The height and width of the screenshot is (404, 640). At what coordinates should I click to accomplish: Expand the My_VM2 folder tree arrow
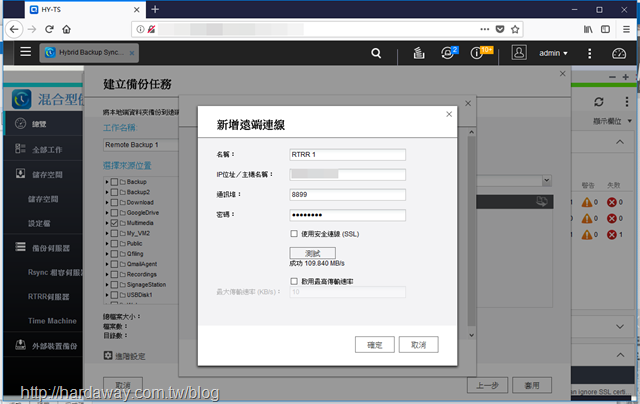click(107, 233)
